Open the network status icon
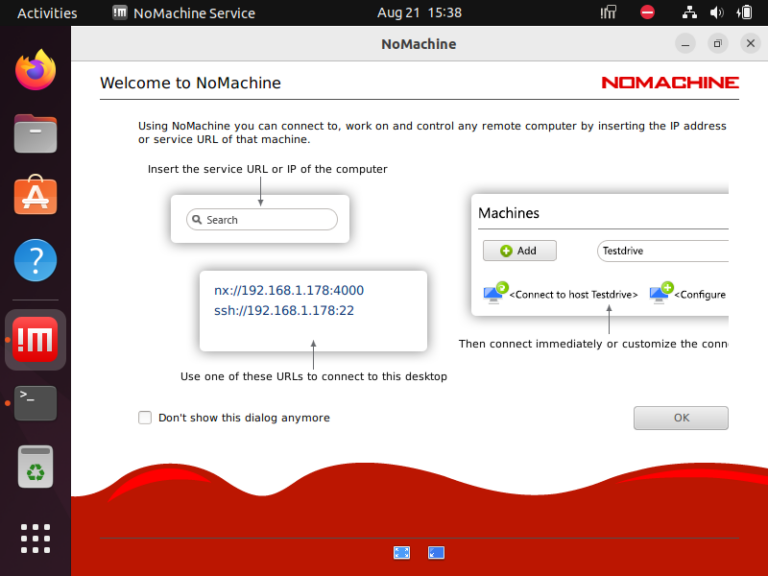This screenshot has height=576, width=768. tap(690, 12)
